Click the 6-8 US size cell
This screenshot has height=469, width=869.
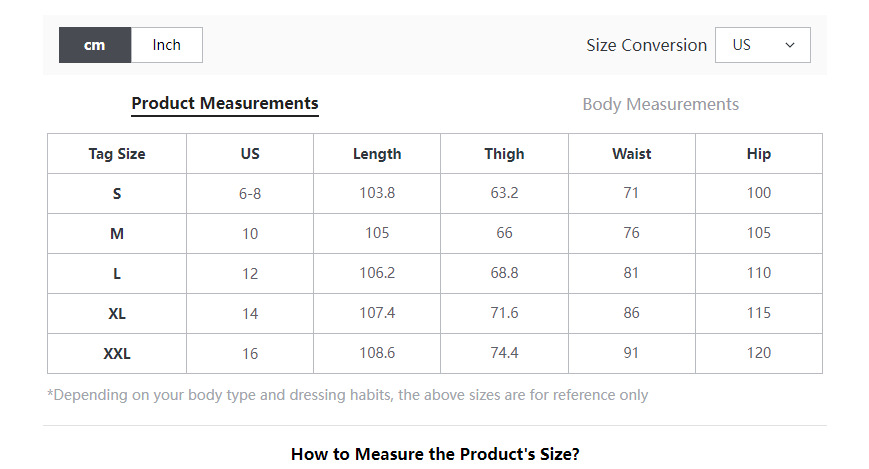[x=250, y=194]
